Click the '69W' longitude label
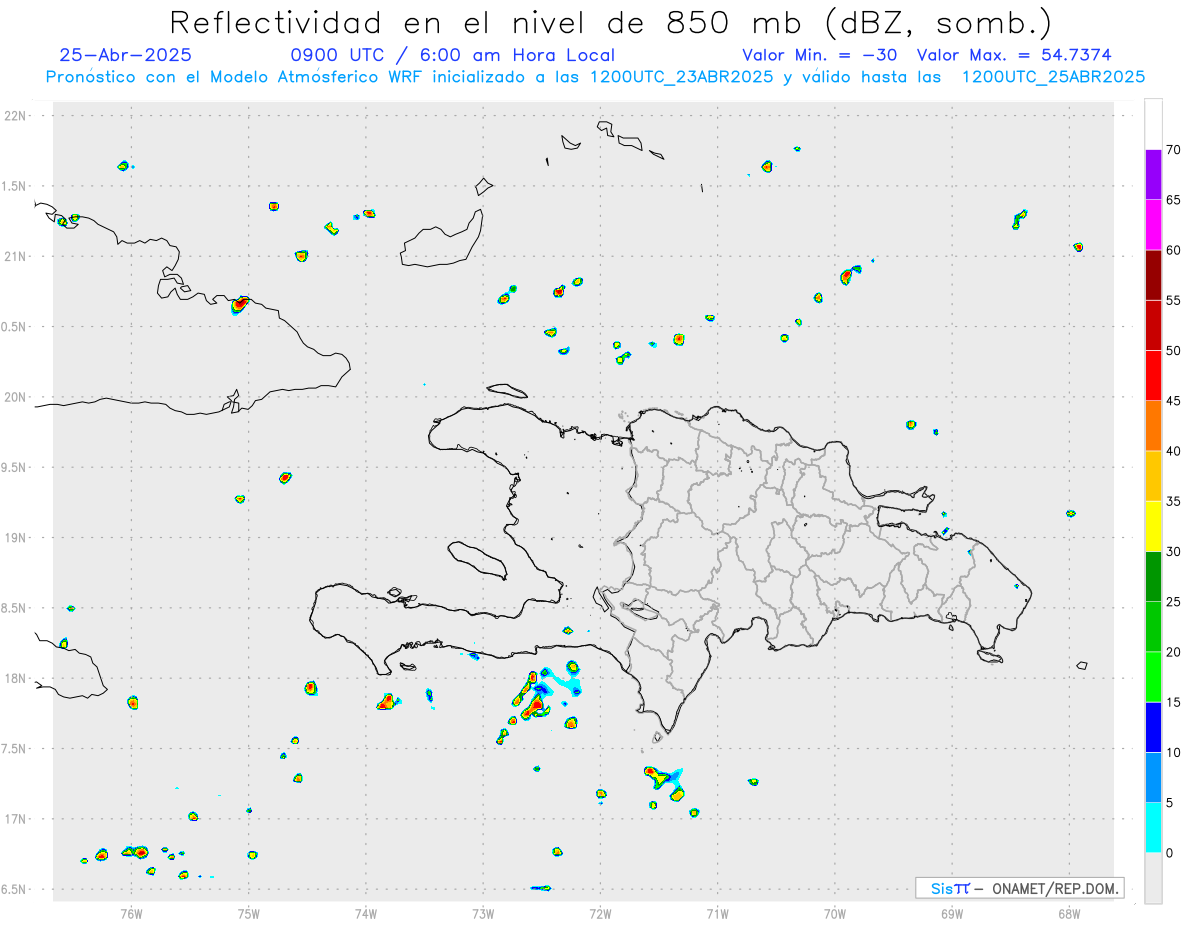This screenshot has height=927, width=1200. (x=952, y=913)
